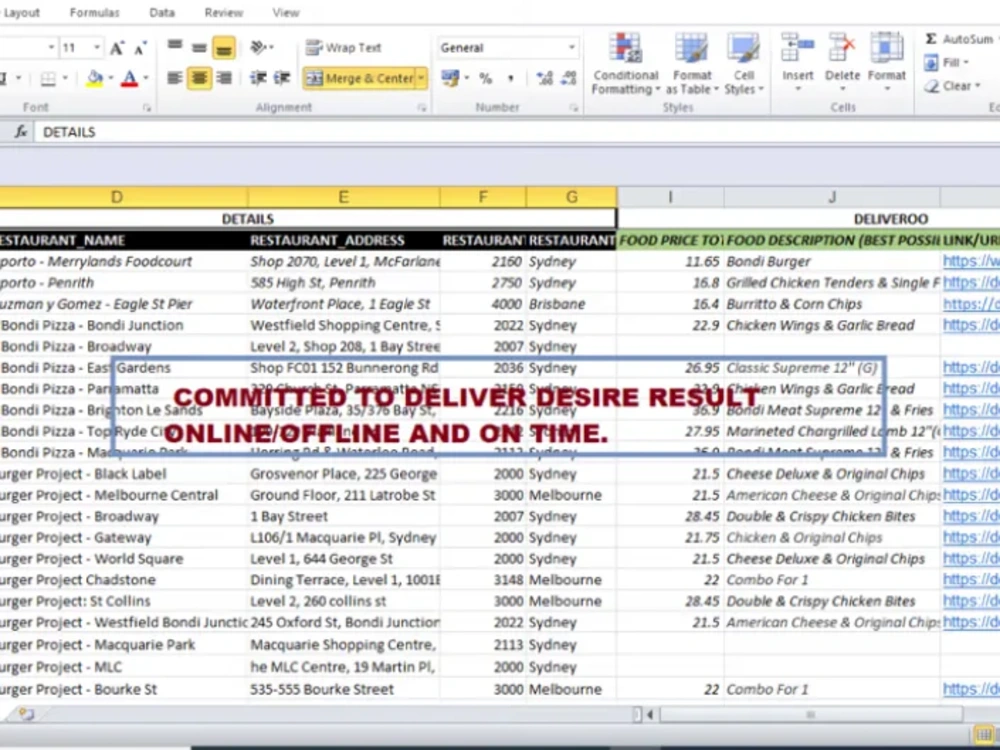Click the Insert Worksheet tab icon
1000x750 pixels.
click(x=26, y=714)
